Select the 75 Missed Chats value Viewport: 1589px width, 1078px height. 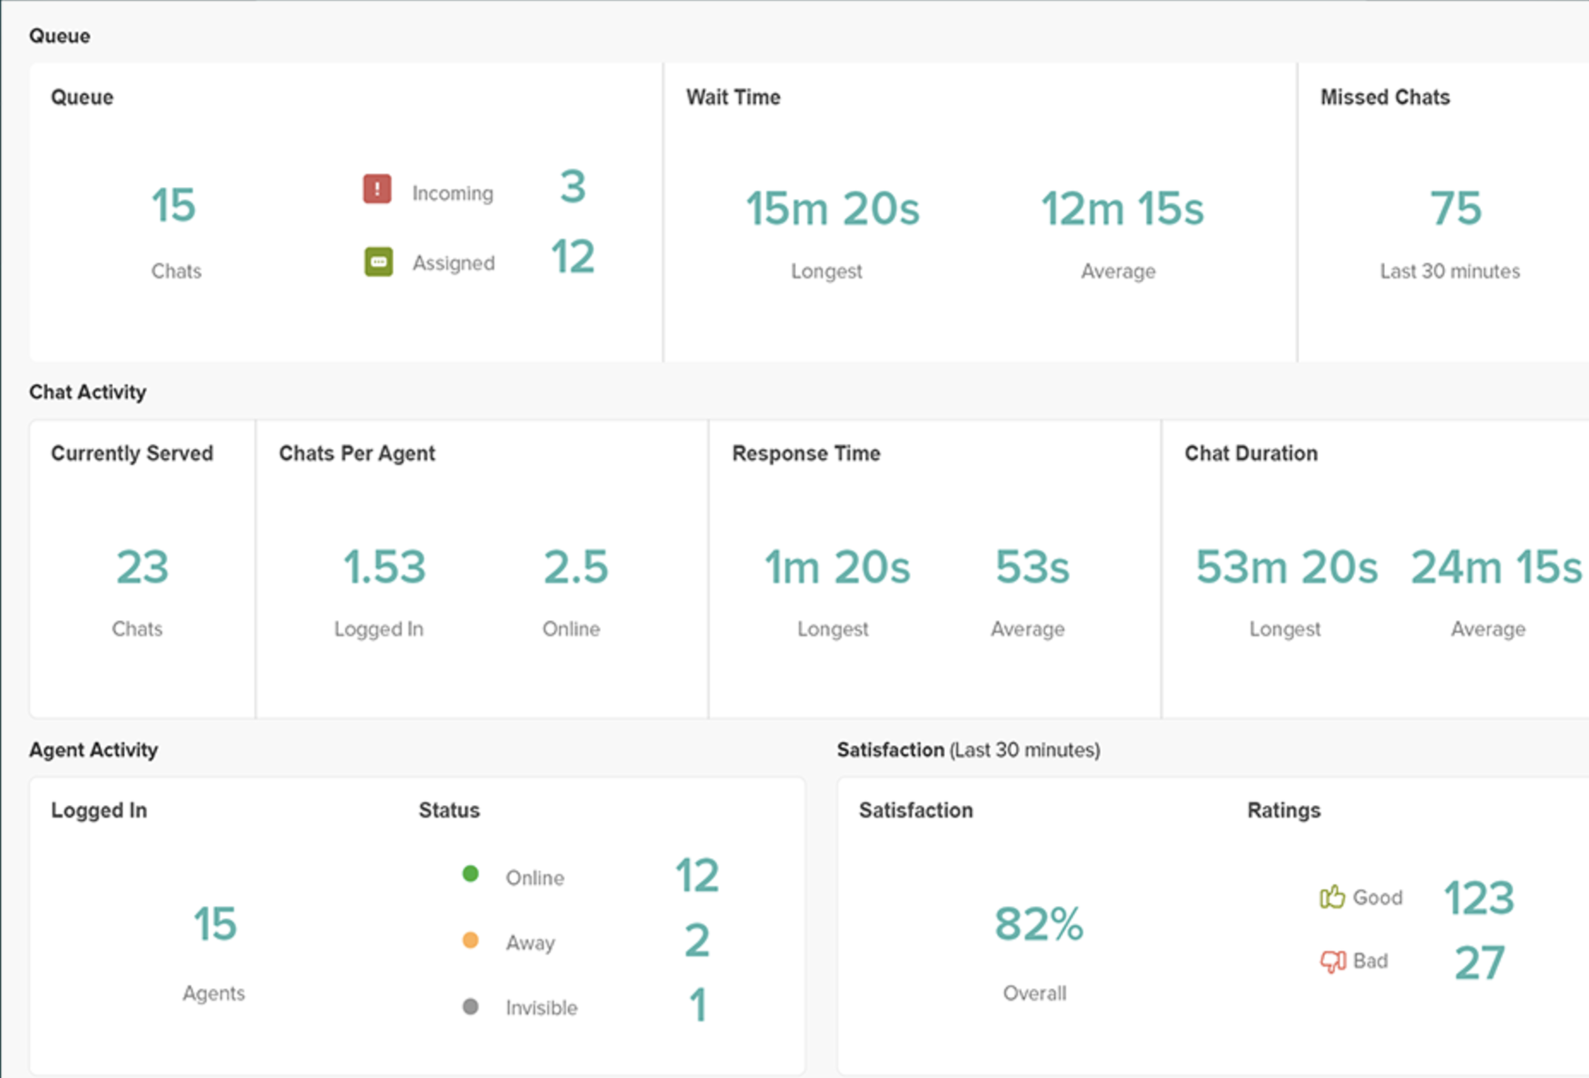pyautogui.click(x=1455, y=209)
